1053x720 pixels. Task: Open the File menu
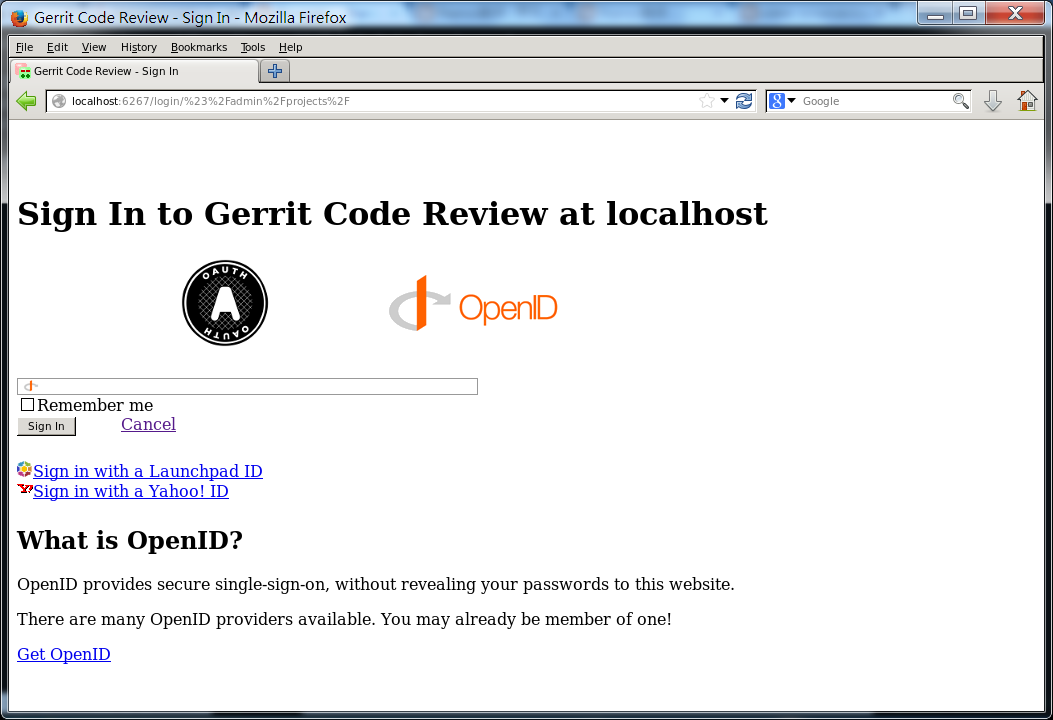coord(24,47)
